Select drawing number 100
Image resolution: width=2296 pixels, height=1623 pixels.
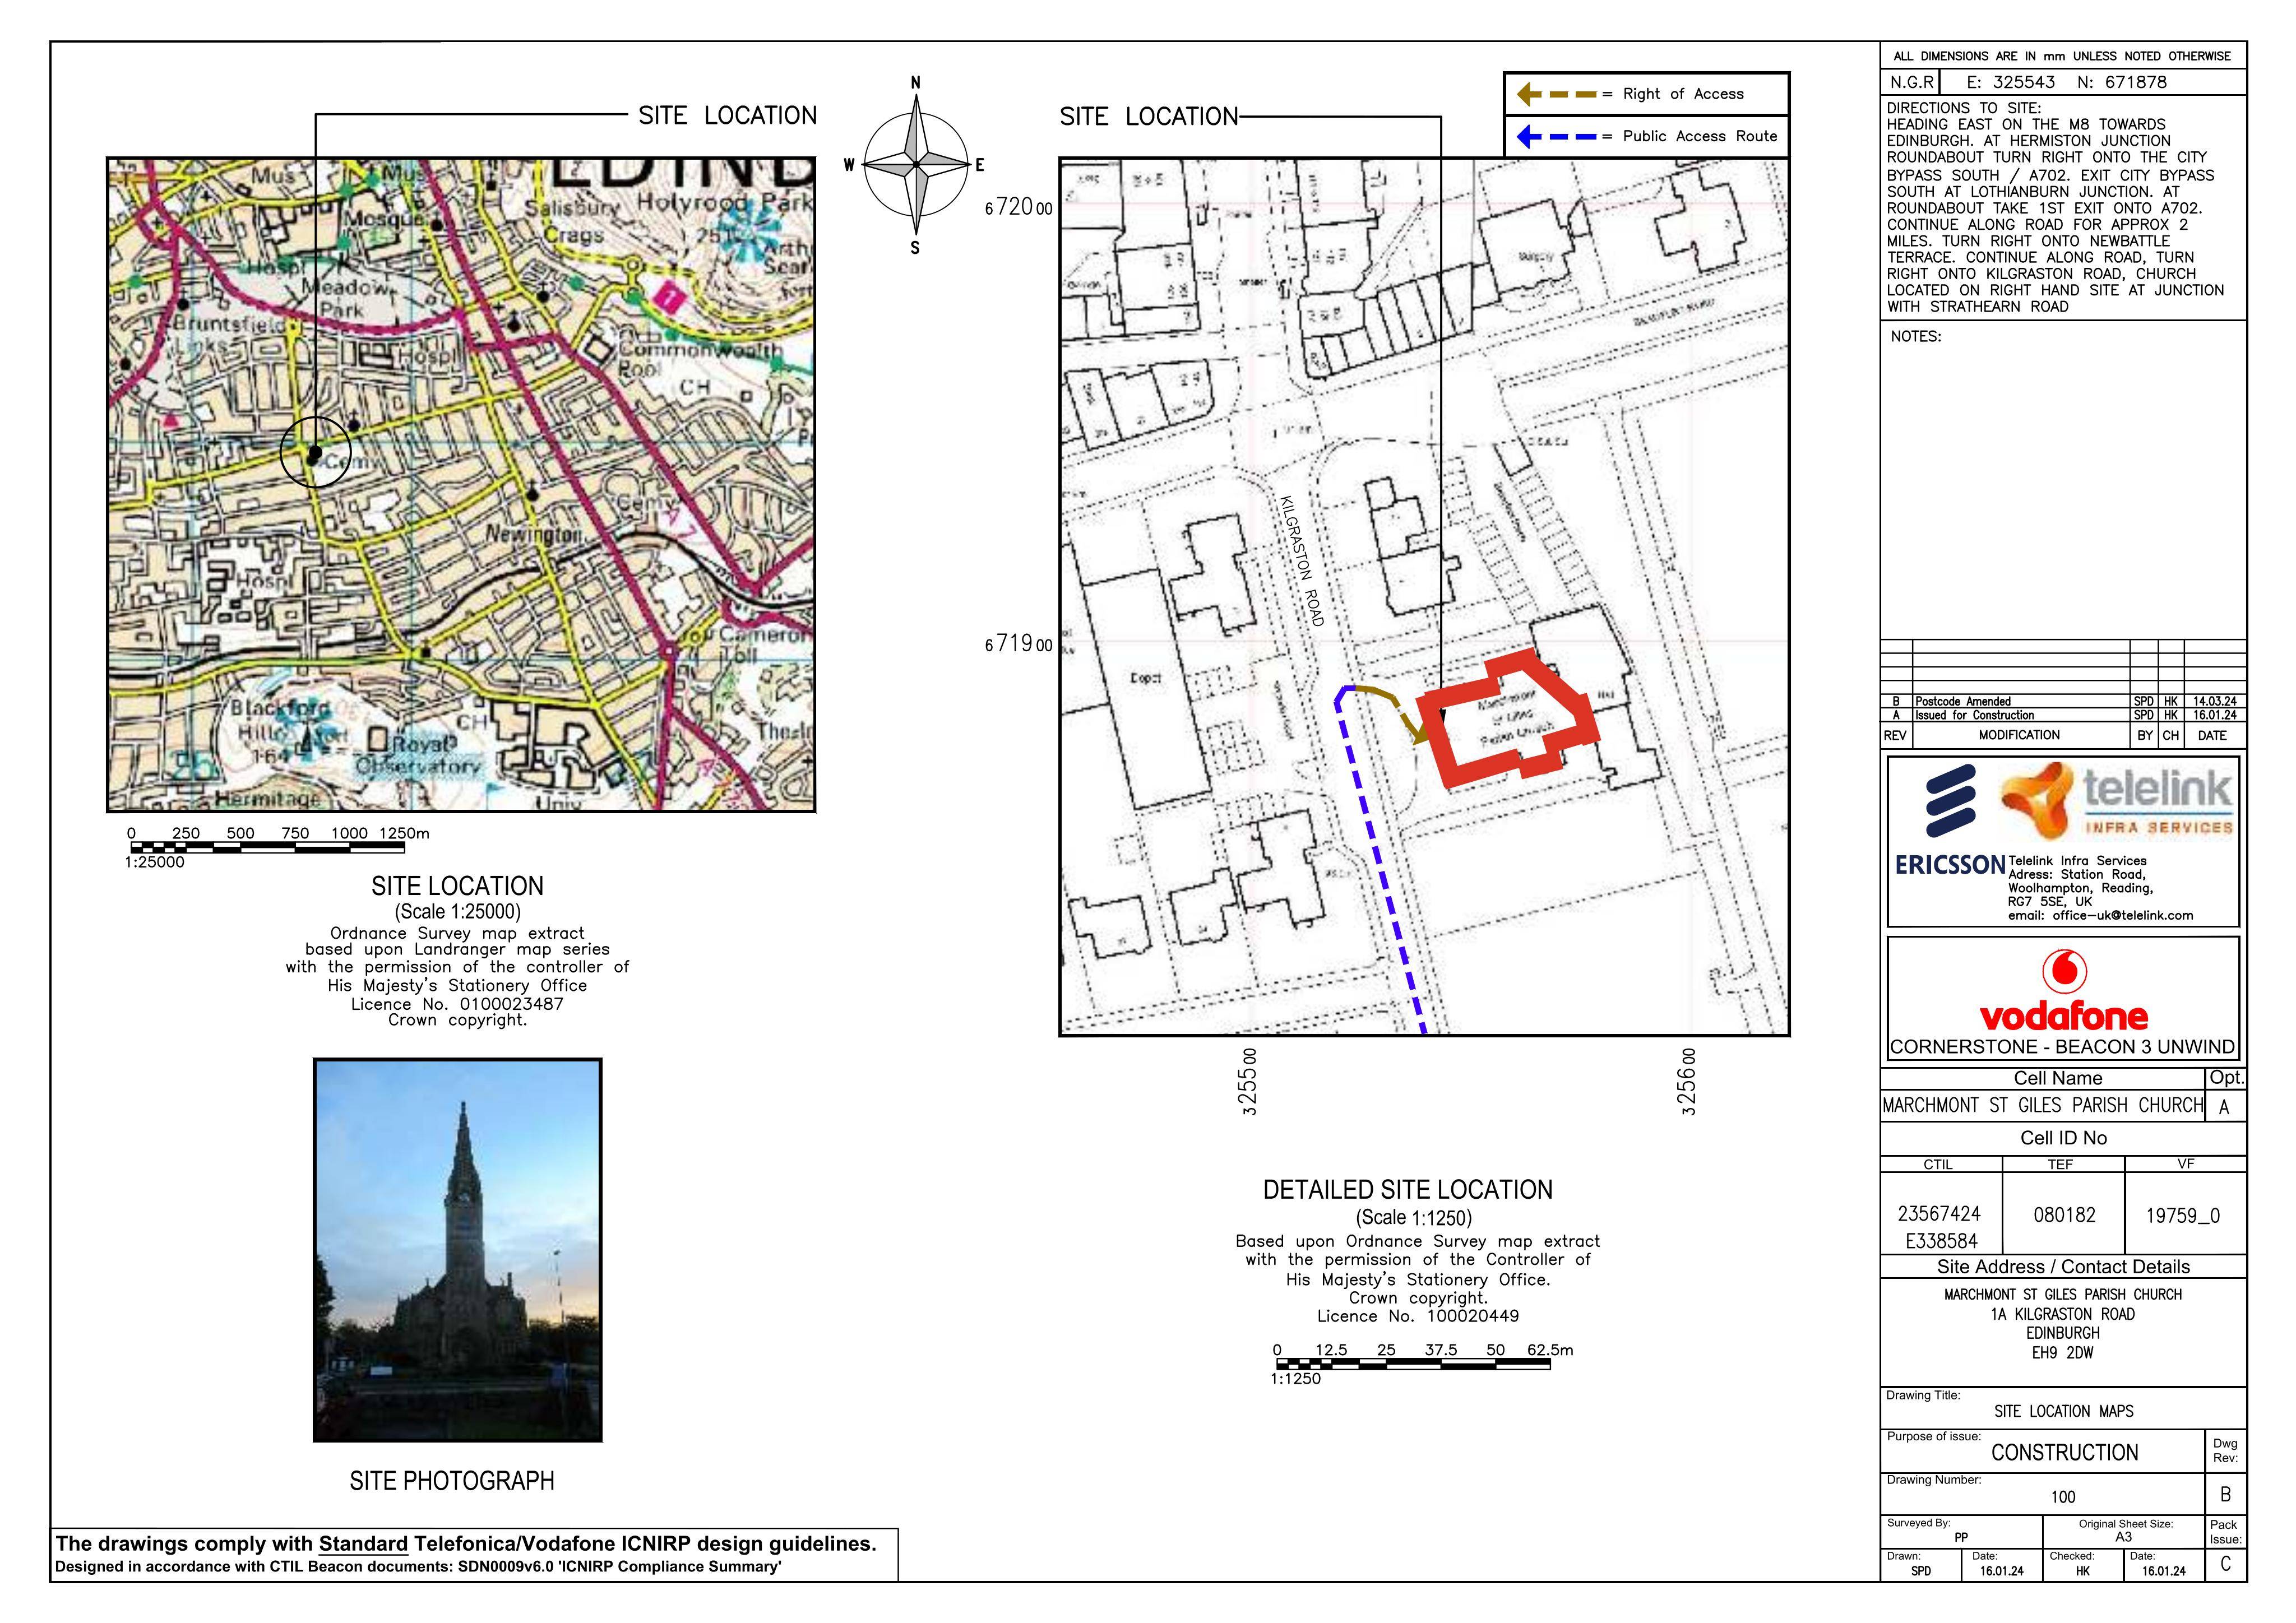pos(2063,1497)
